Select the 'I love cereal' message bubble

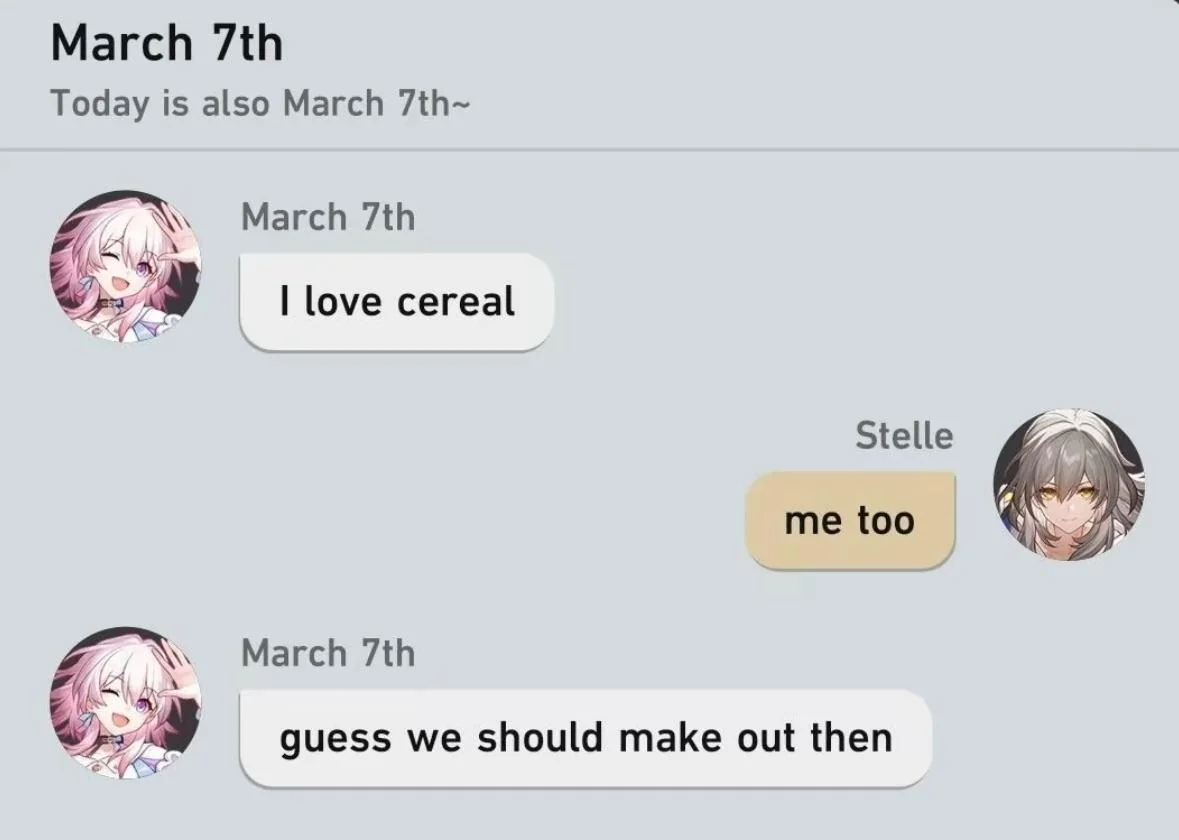click(x=396, y=300)
